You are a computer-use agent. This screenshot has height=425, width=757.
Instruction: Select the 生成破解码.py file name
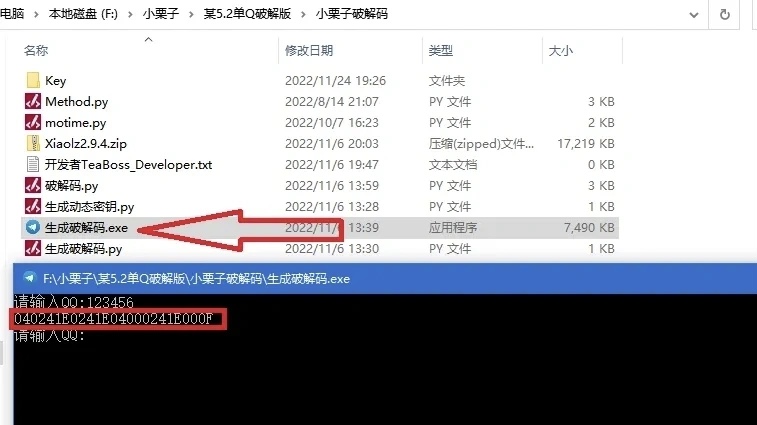click(x=84, y=249)
